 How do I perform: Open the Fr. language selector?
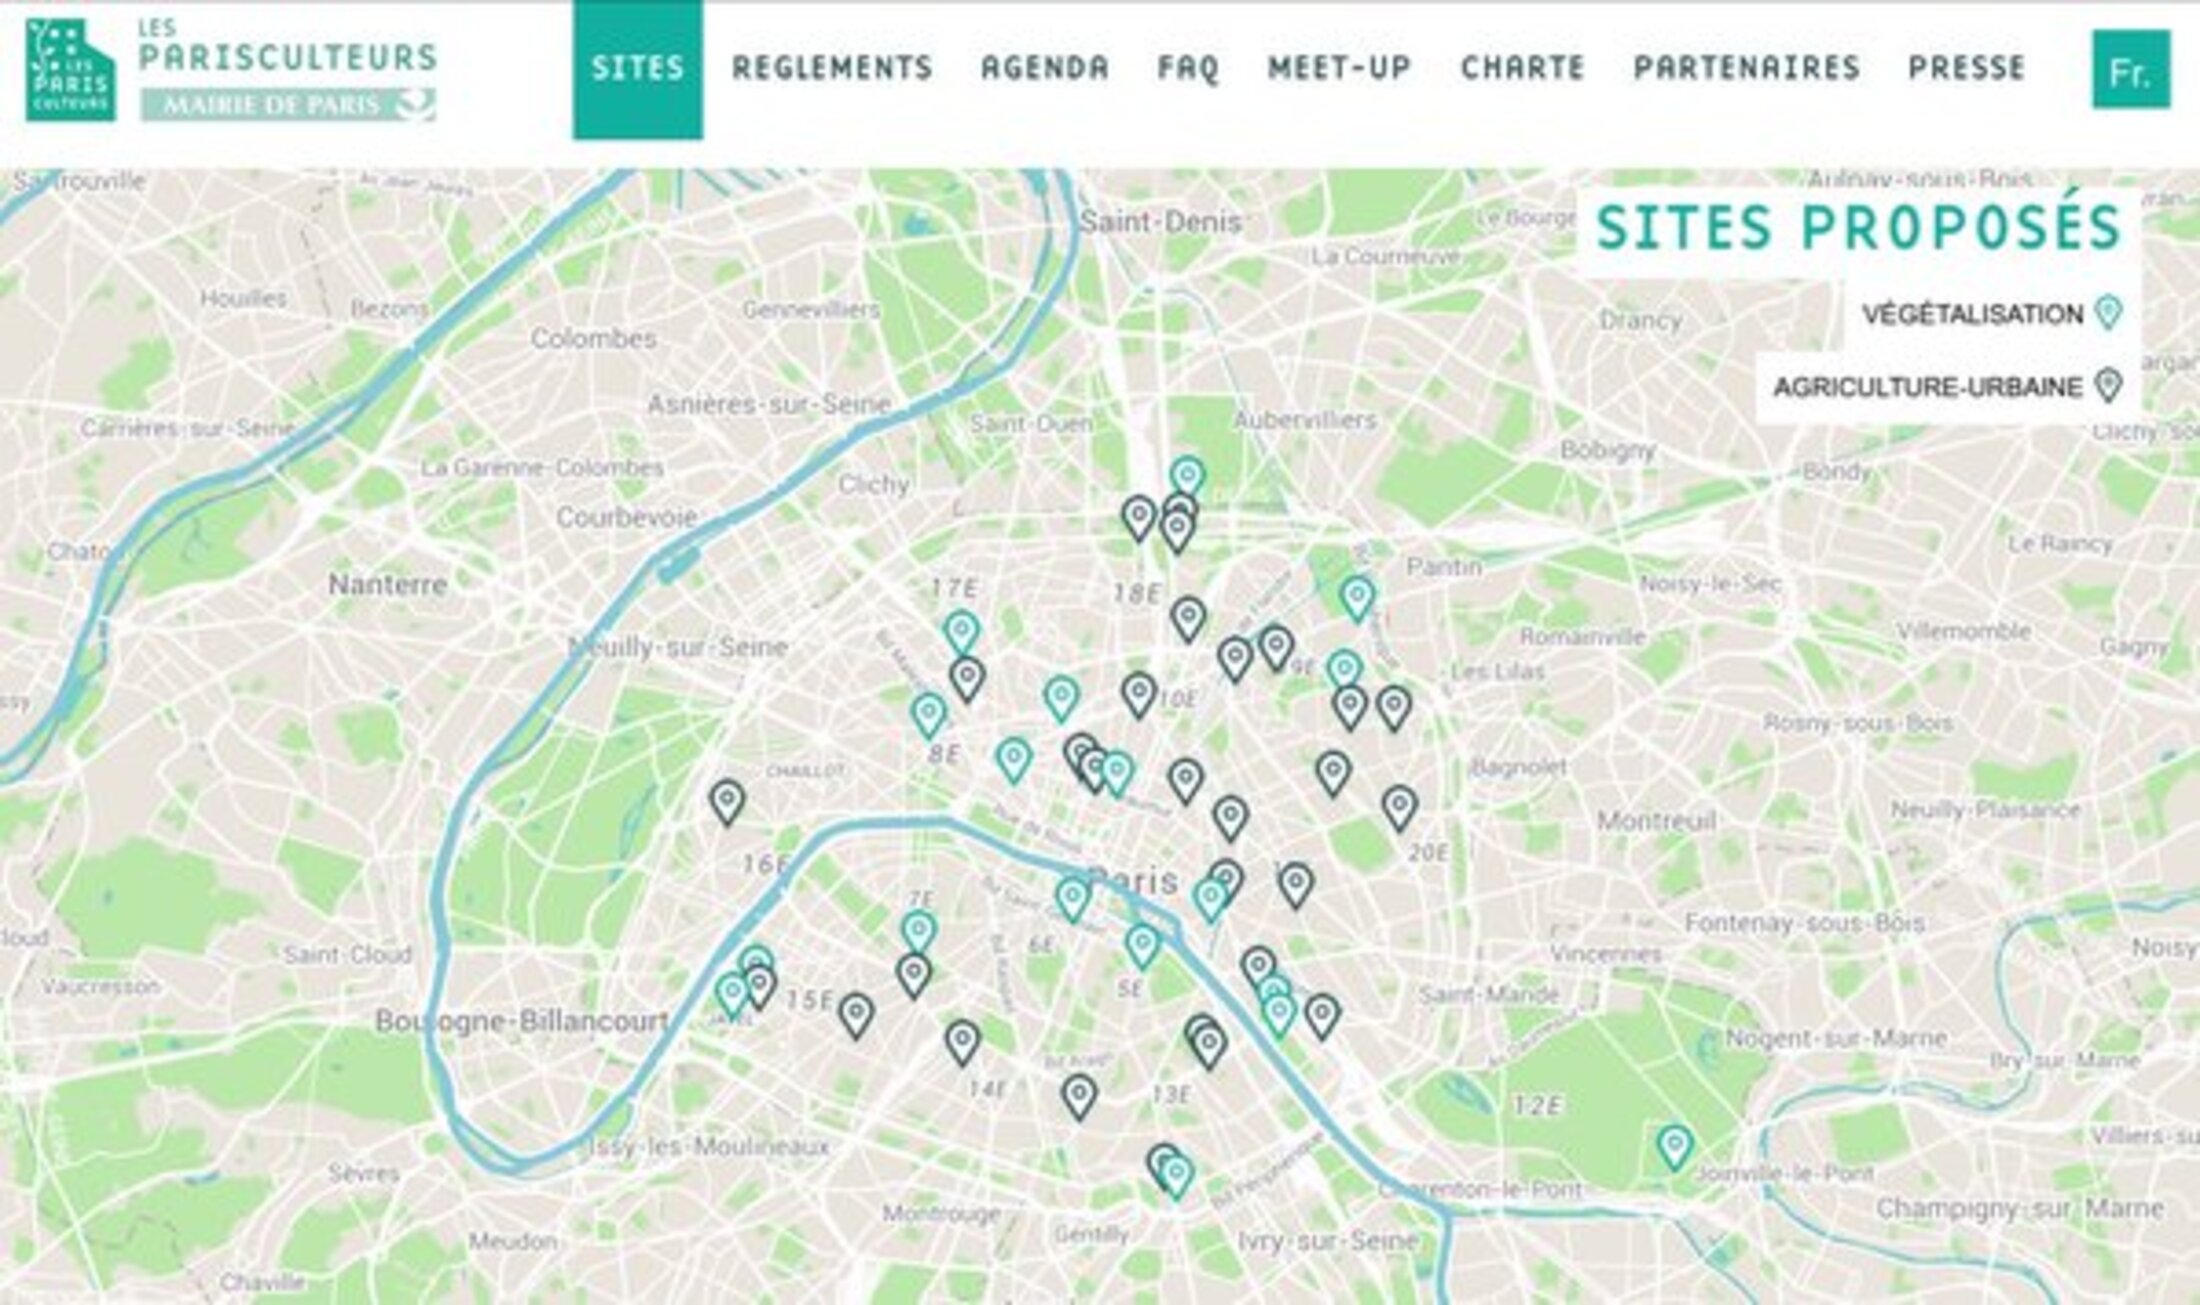coord(2131,69)
